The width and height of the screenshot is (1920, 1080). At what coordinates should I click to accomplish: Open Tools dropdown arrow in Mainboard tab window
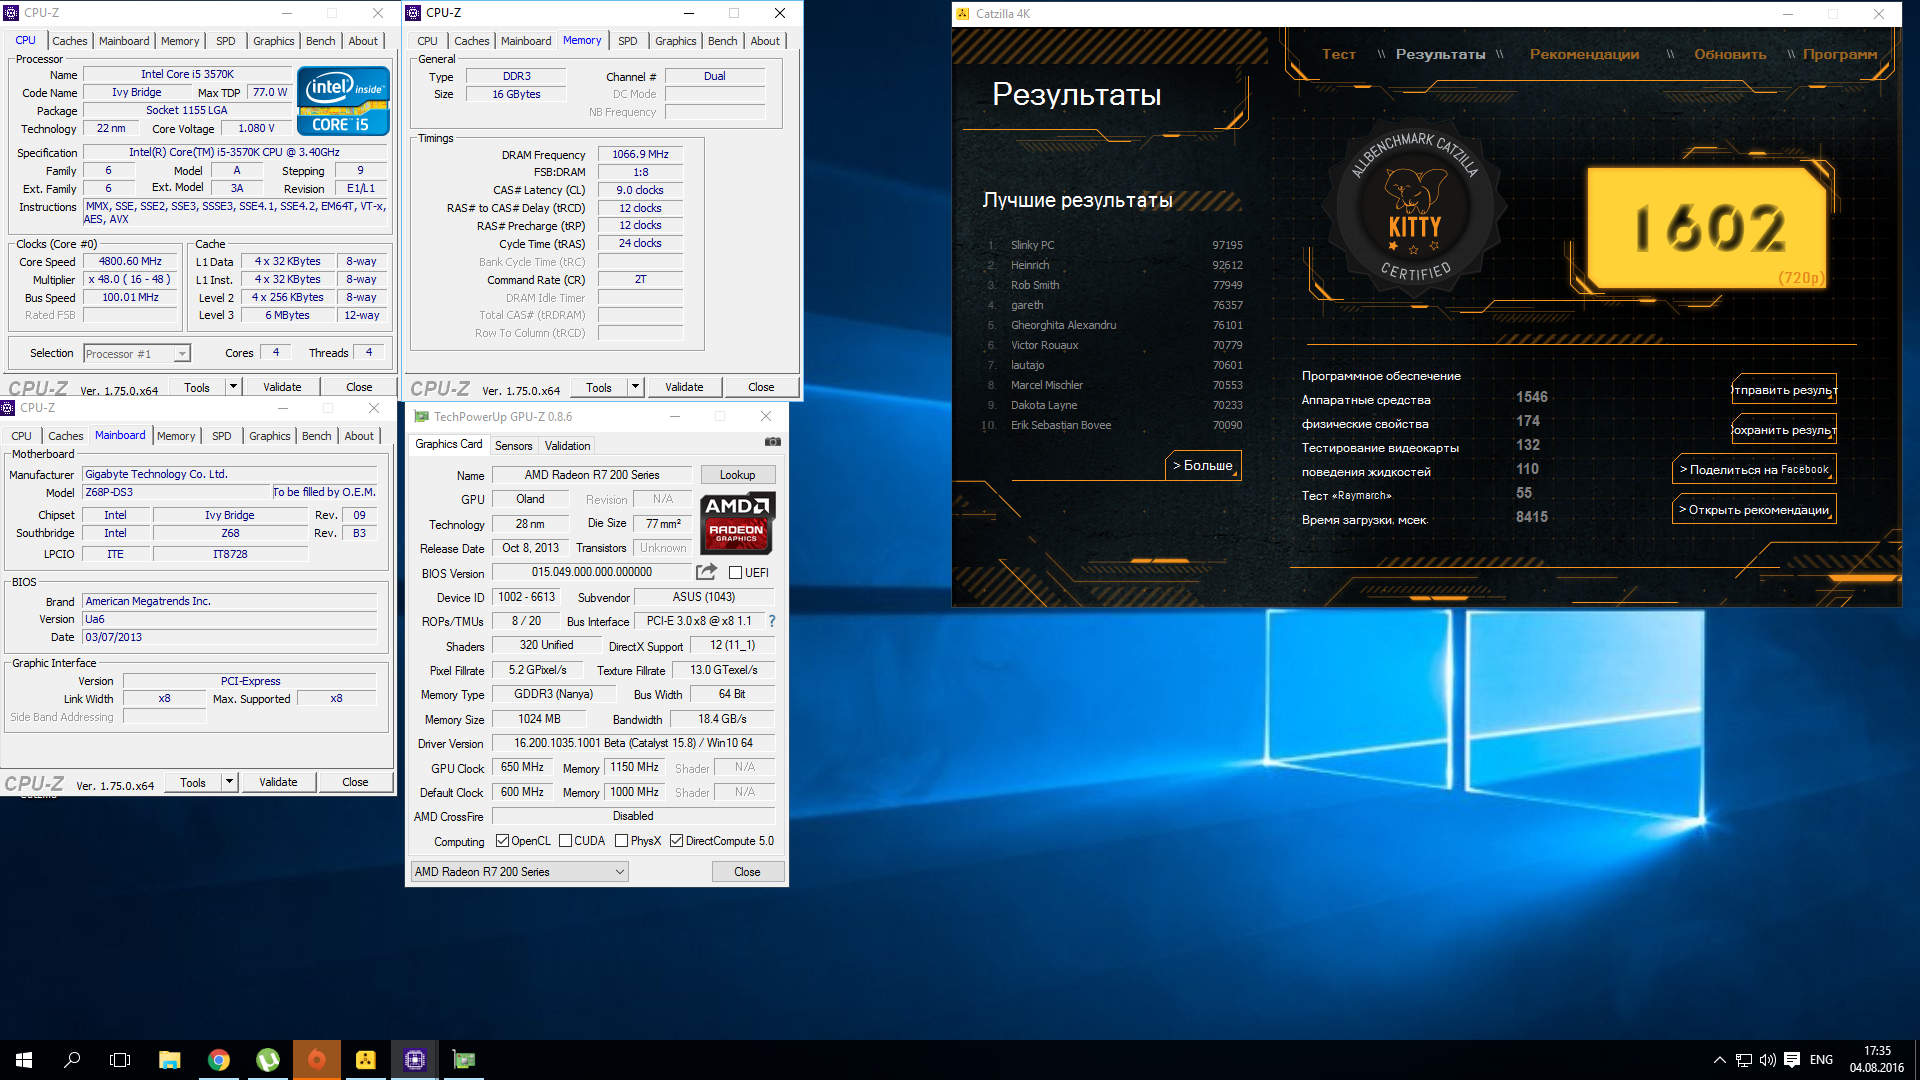(x=229, y=782)
